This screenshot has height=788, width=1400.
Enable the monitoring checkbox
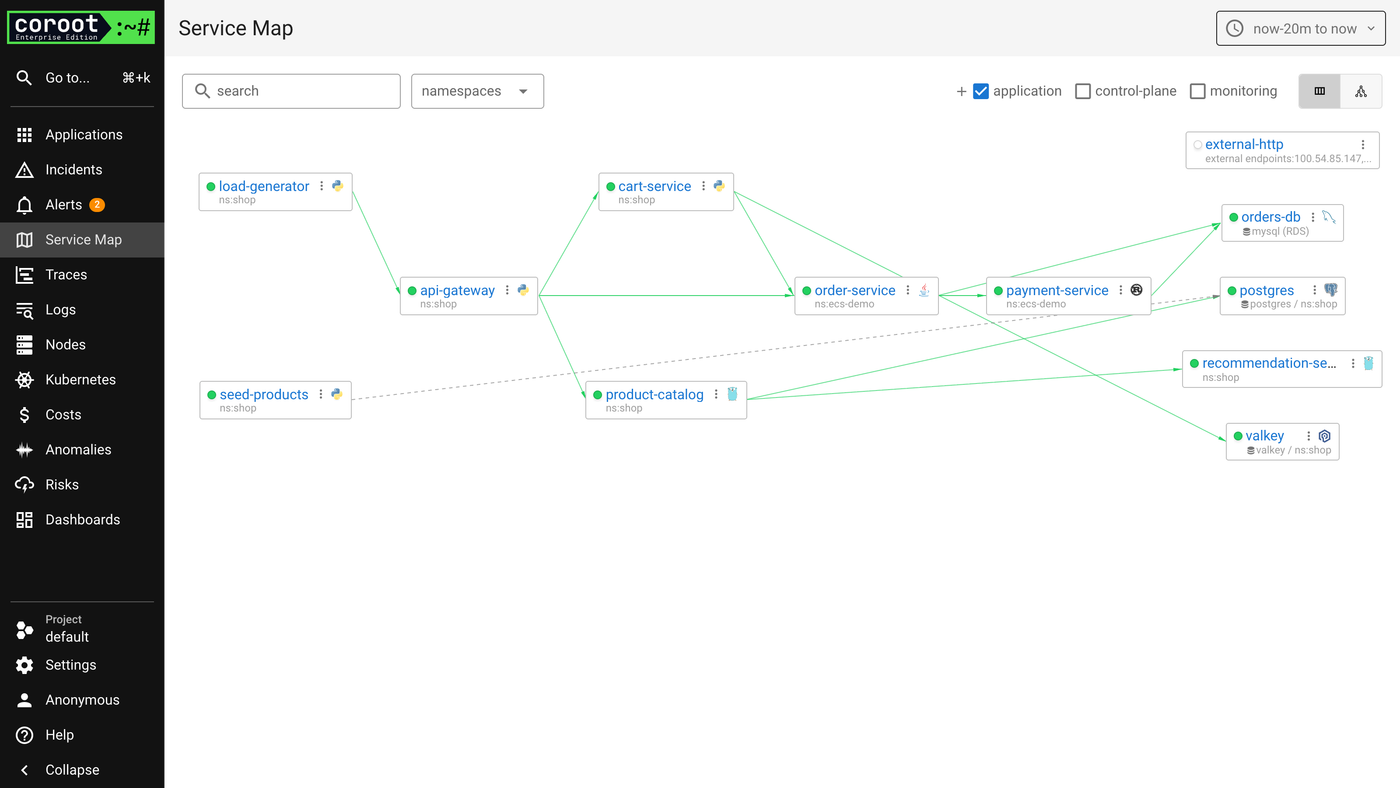coord(1198,91)
